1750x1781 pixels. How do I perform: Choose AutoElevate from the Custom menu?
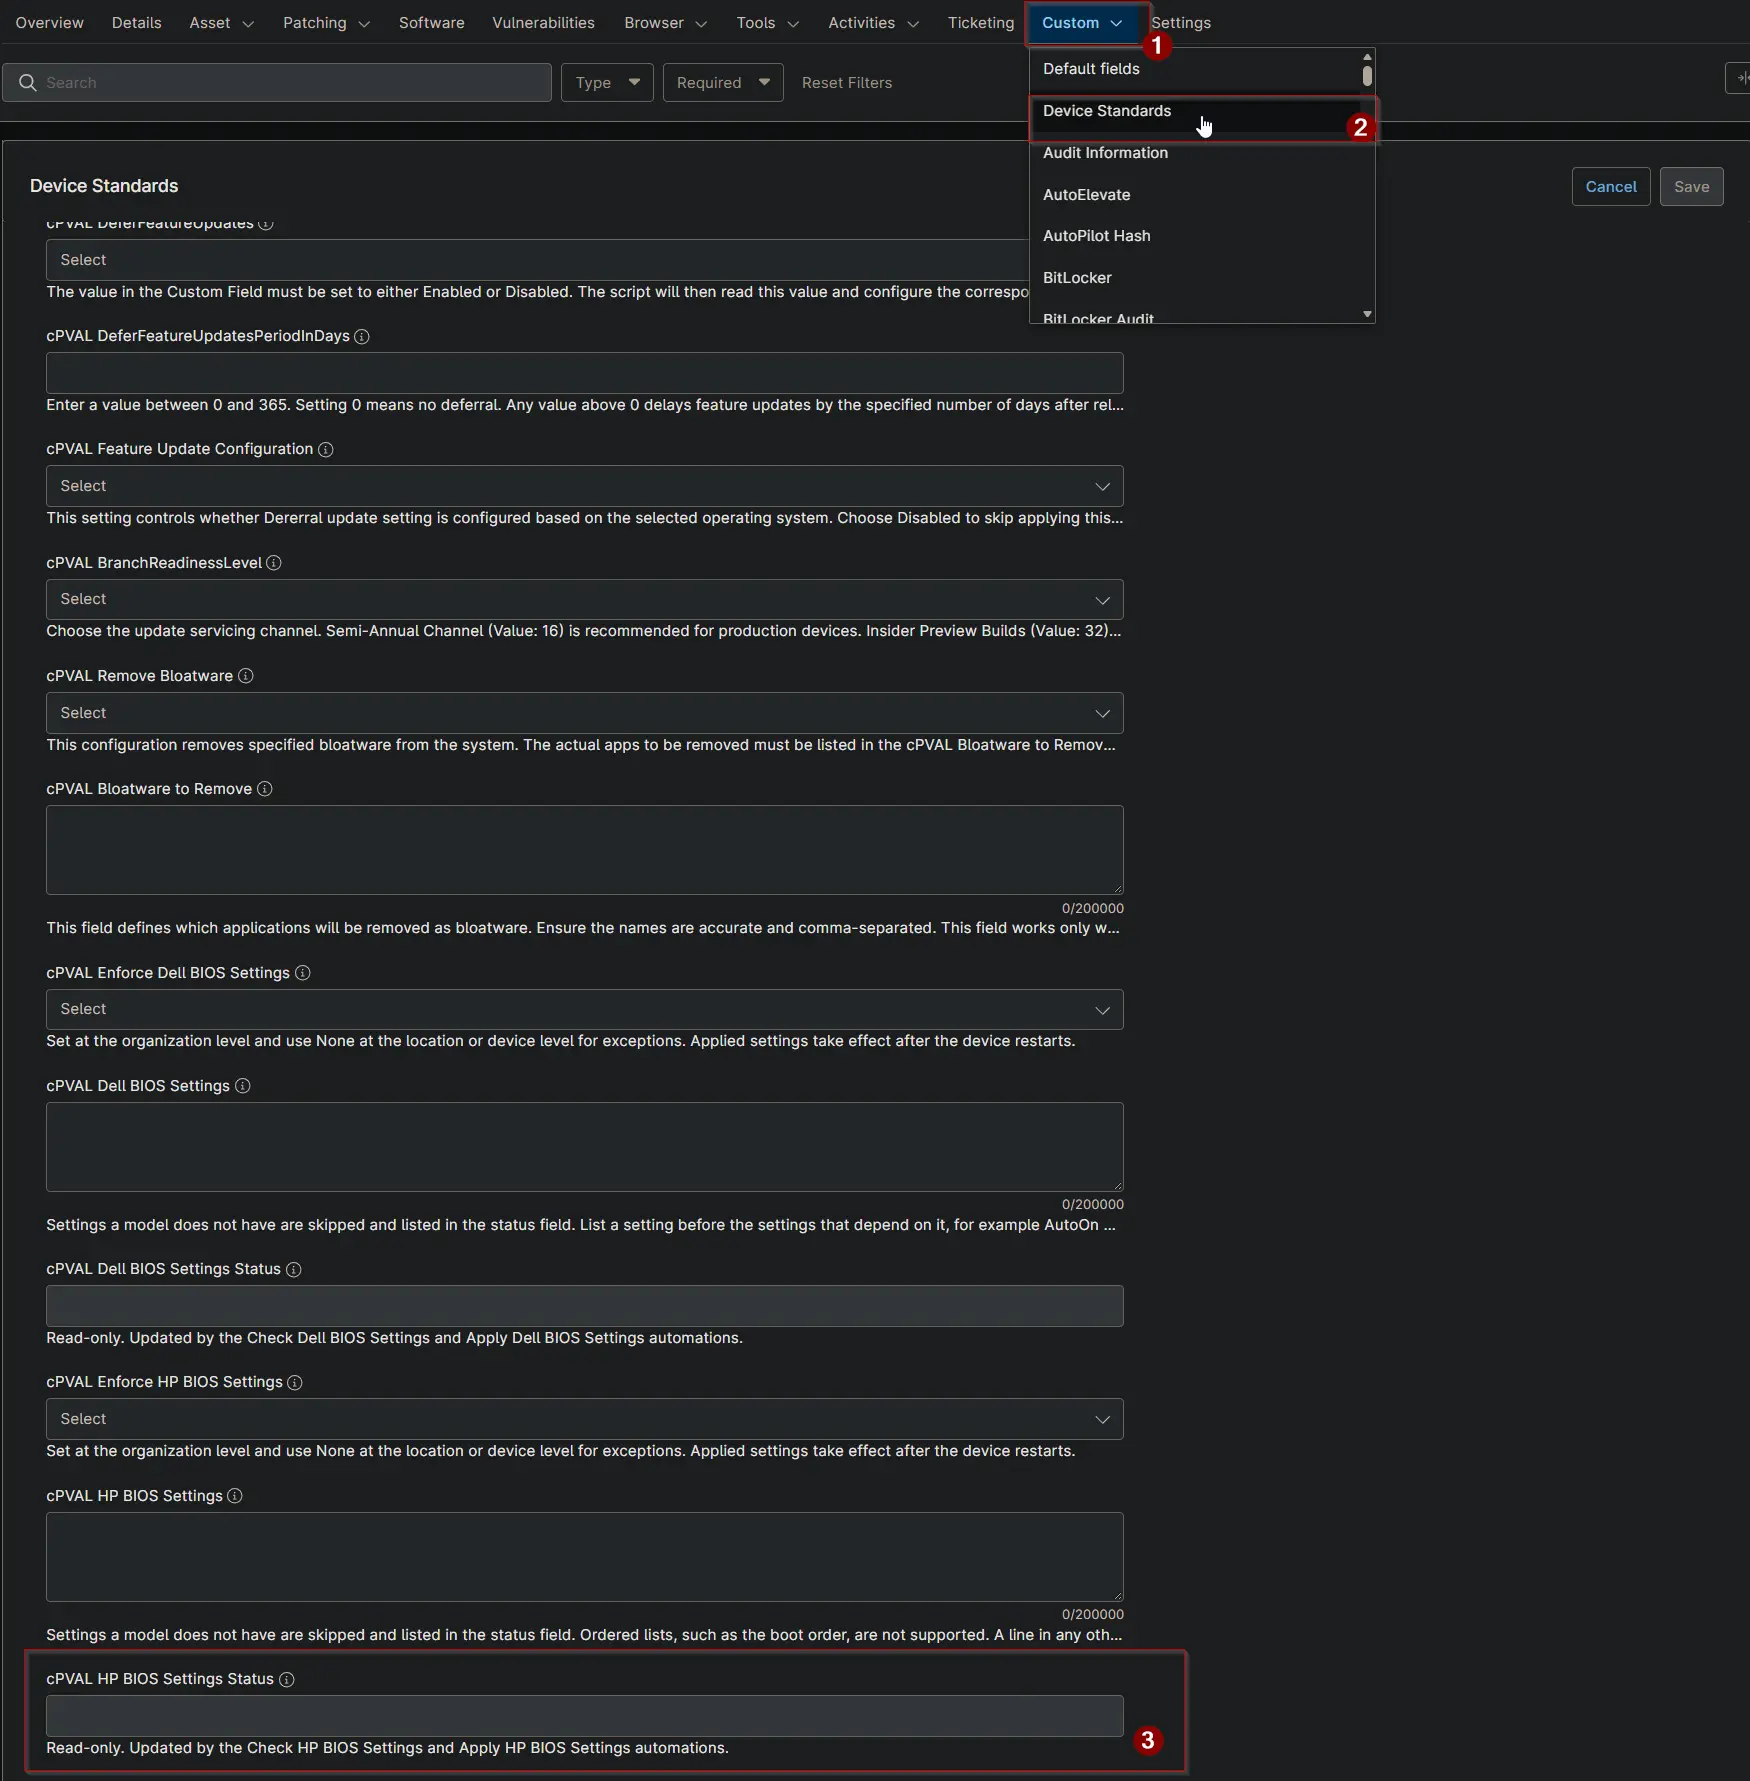pos(1196,195)
